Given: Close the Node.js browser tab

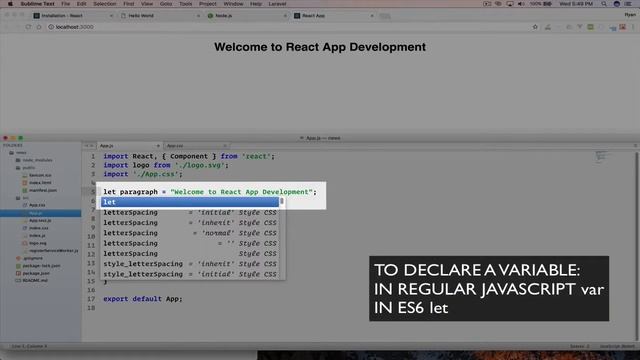Looking at the screenshot, I should pyautogui.click(x=285, y=16).
